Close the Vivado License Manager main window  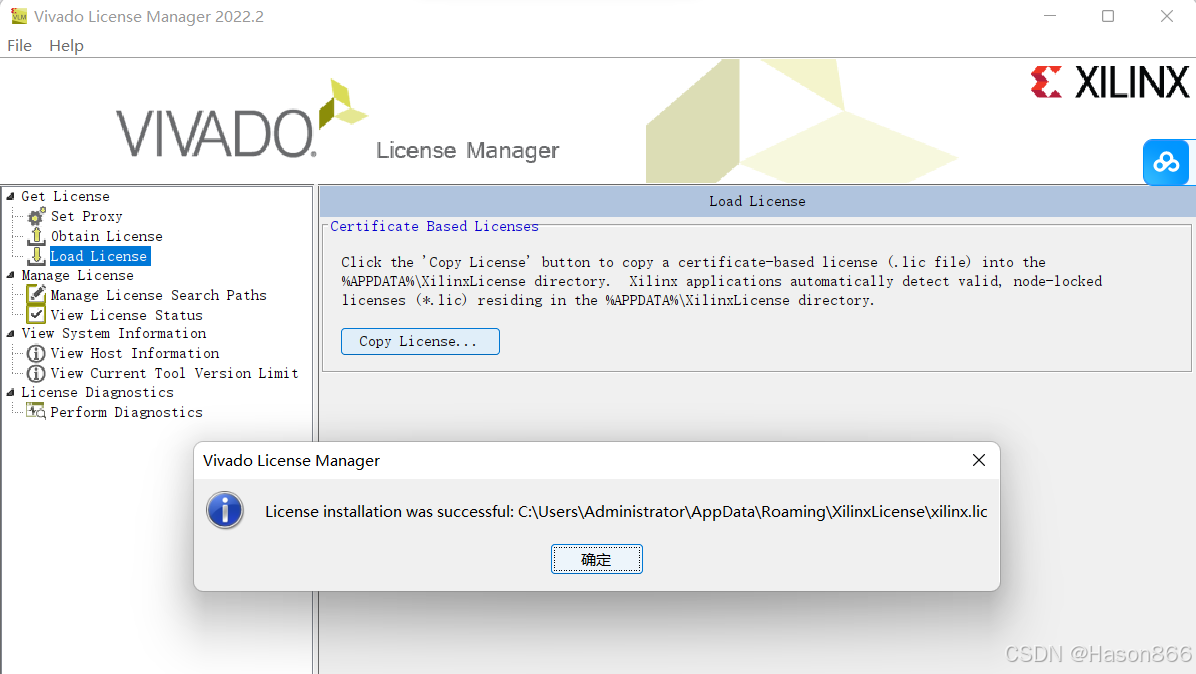point(1166,16)
